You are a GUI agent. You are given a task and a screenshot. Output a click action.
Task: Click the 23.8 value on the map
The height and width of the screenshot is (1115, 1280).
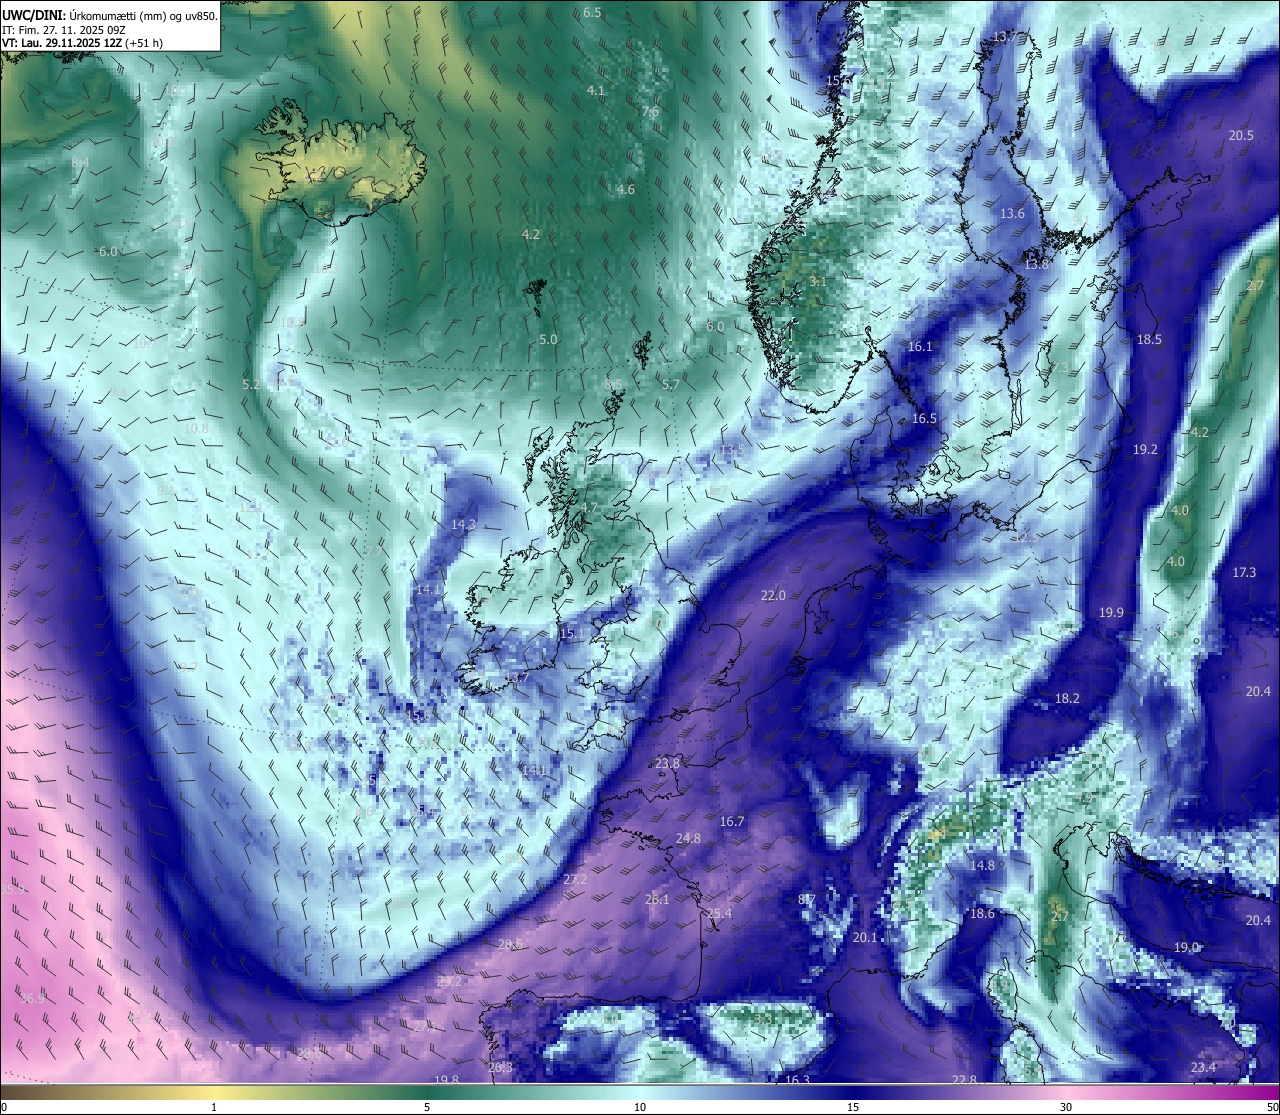(667, 763)
